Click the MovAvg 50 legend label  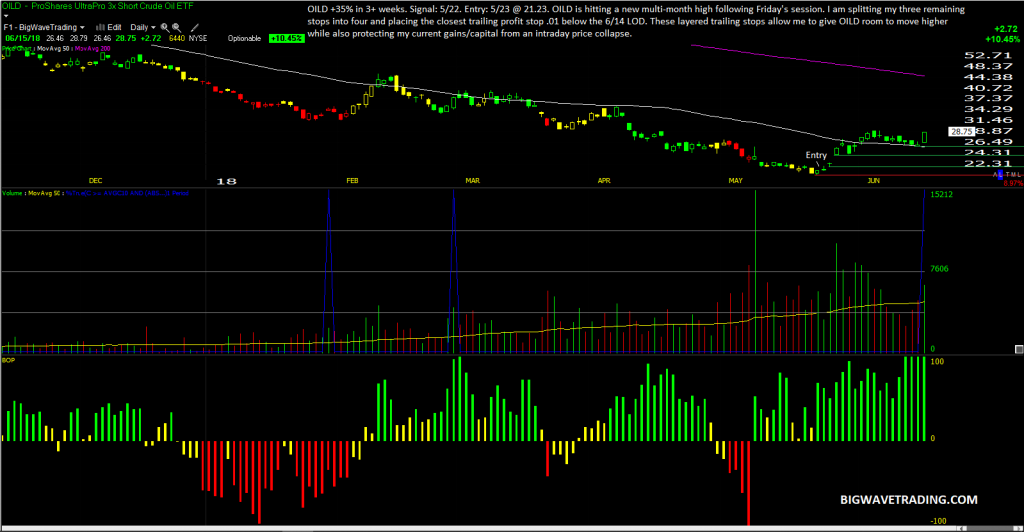coord(53,48)
